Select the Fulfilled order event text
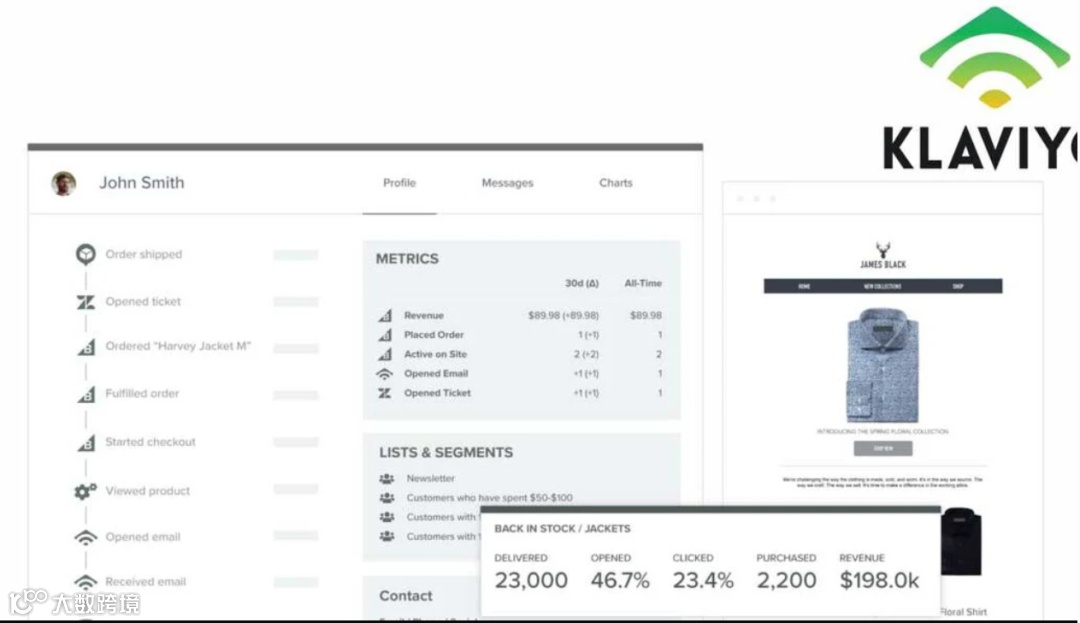 click(x=142, y=394)
